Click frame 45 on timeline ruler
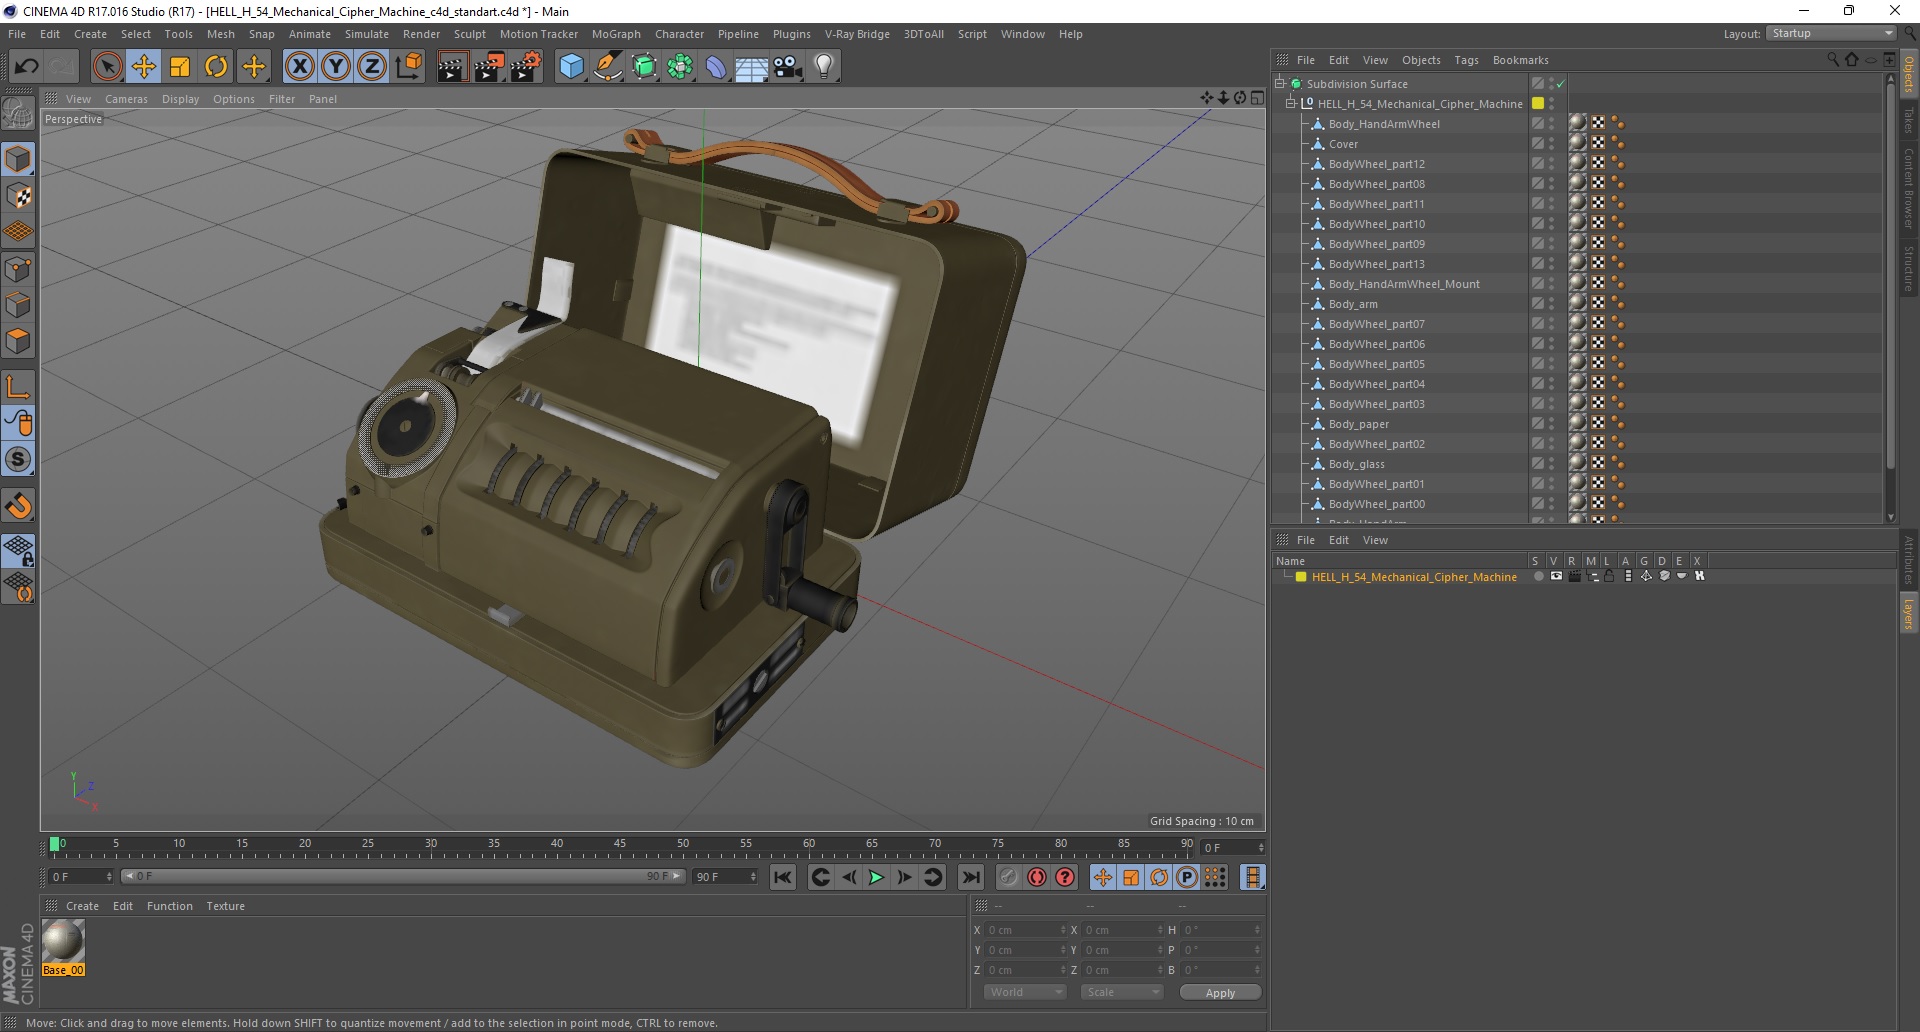 620,846
